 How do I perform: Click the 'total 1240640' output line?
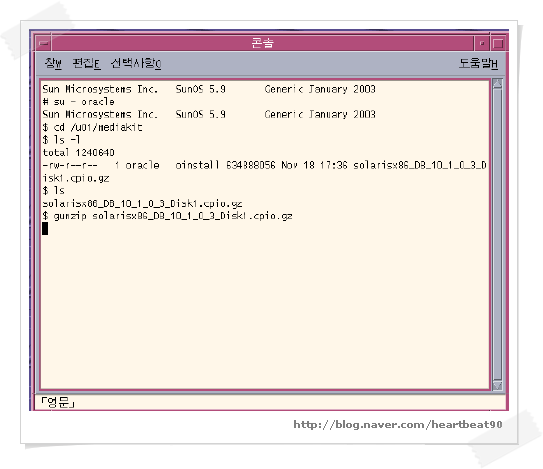point(78,152)
